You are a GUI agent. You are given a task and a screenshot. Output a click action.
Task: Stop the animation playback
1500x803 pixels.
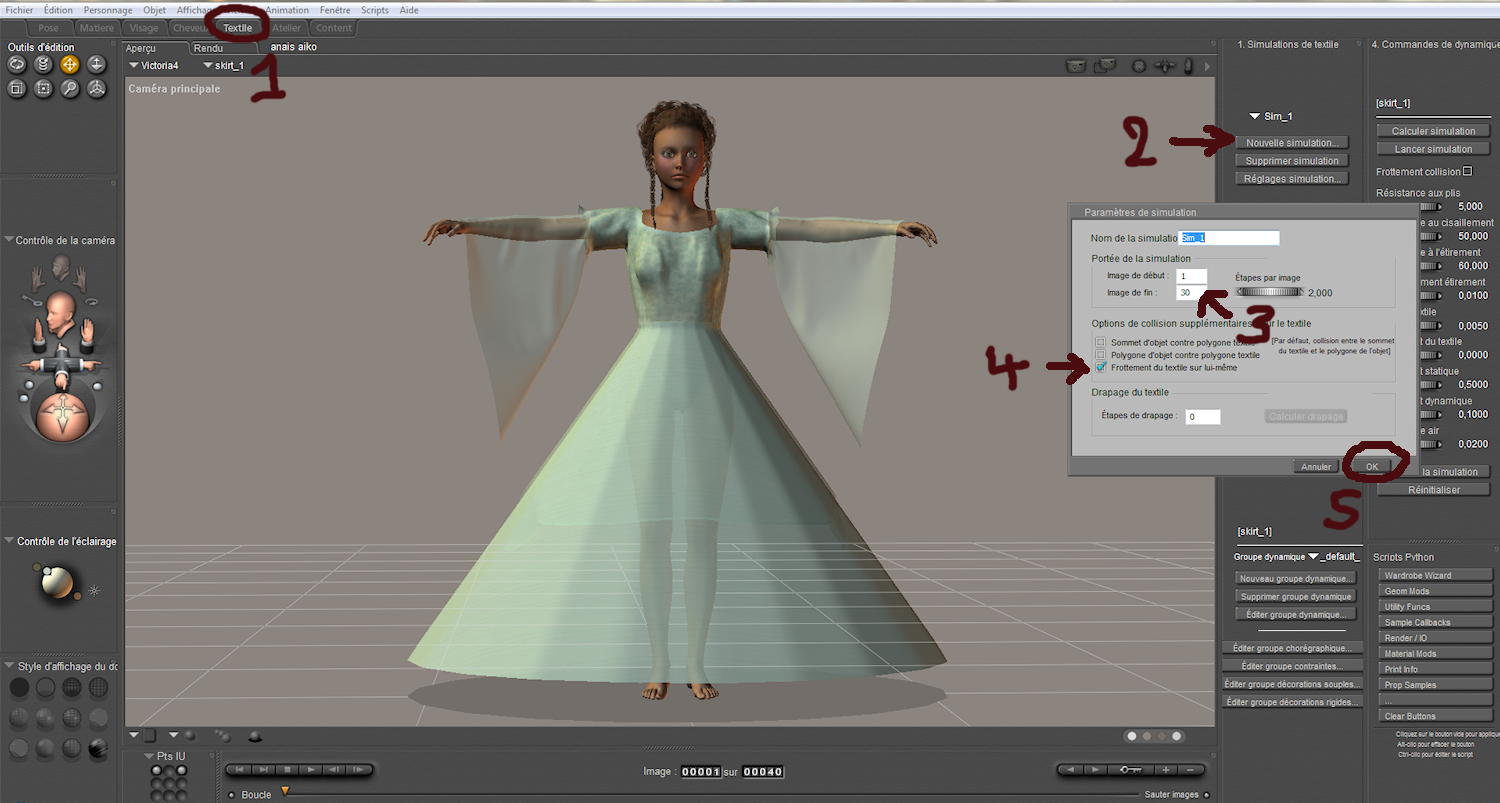287,770
